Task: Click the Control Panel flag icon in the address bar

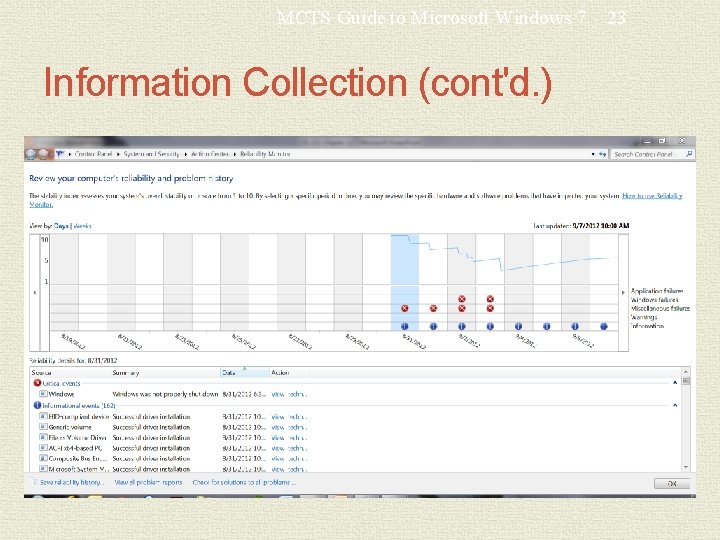Action: (x=60, y=154)
